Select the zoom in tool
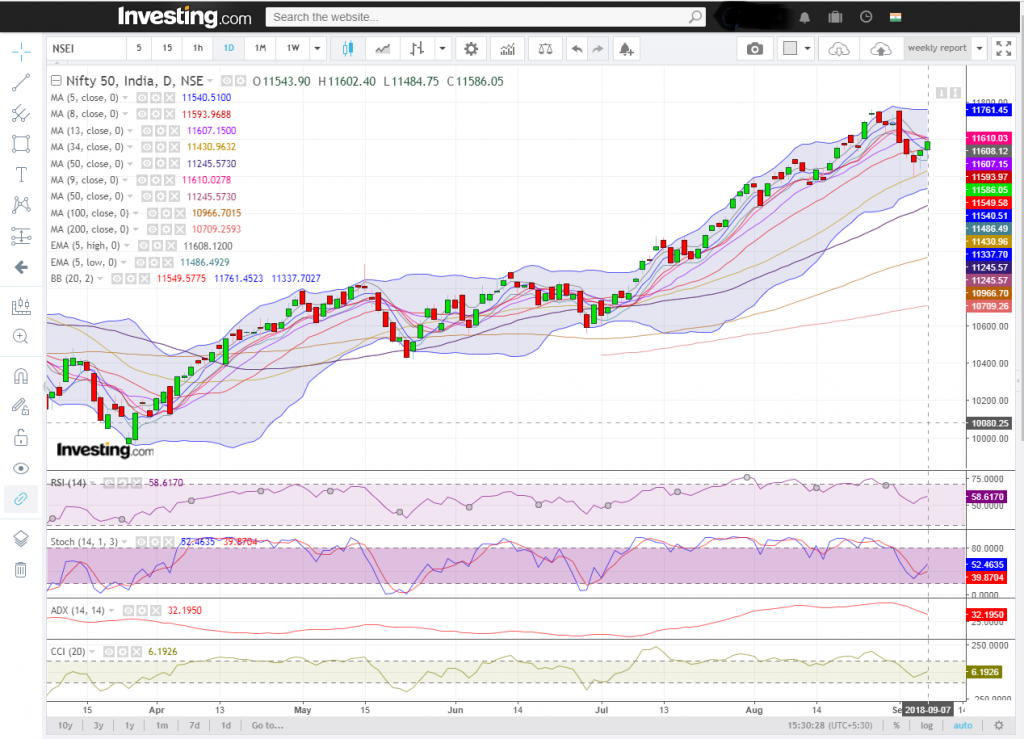The width and height of the screenshot is (1024, 739). tap(21, 336)
